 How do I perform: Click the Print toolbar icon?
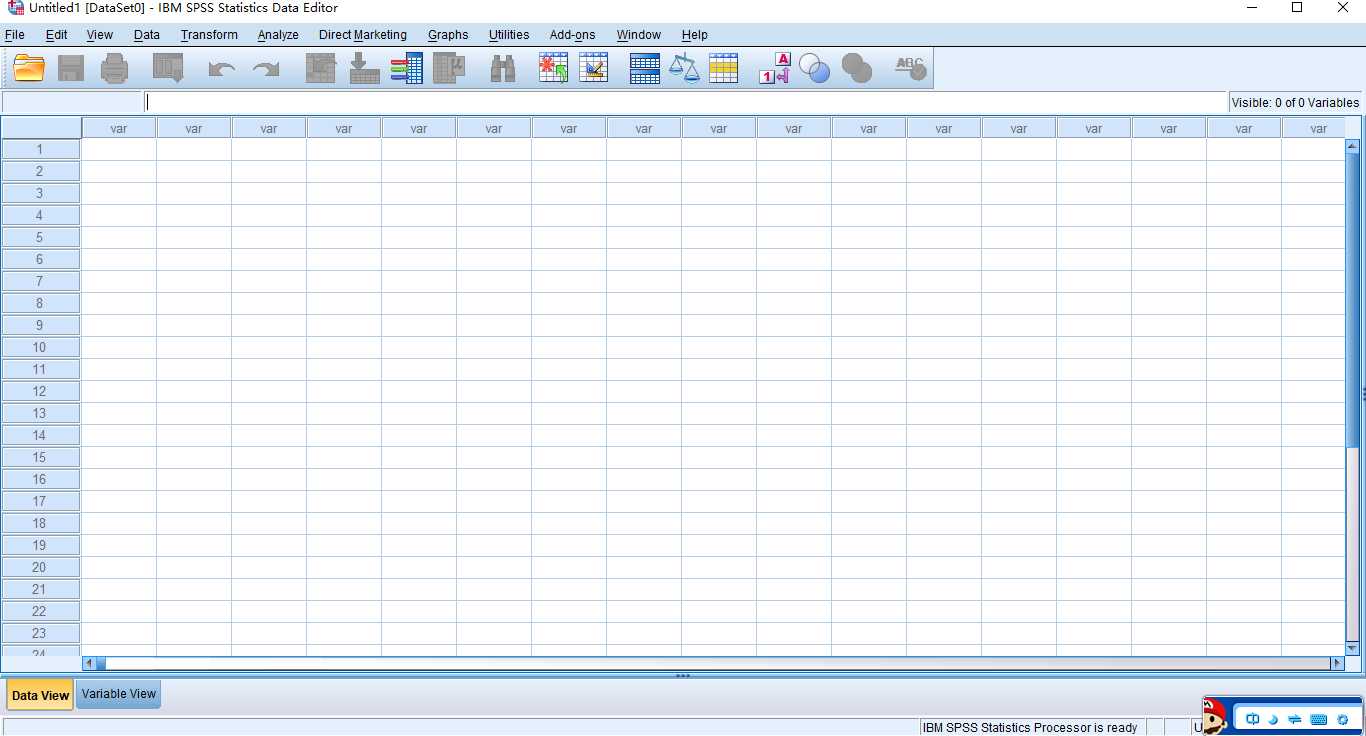pos(114,68)
